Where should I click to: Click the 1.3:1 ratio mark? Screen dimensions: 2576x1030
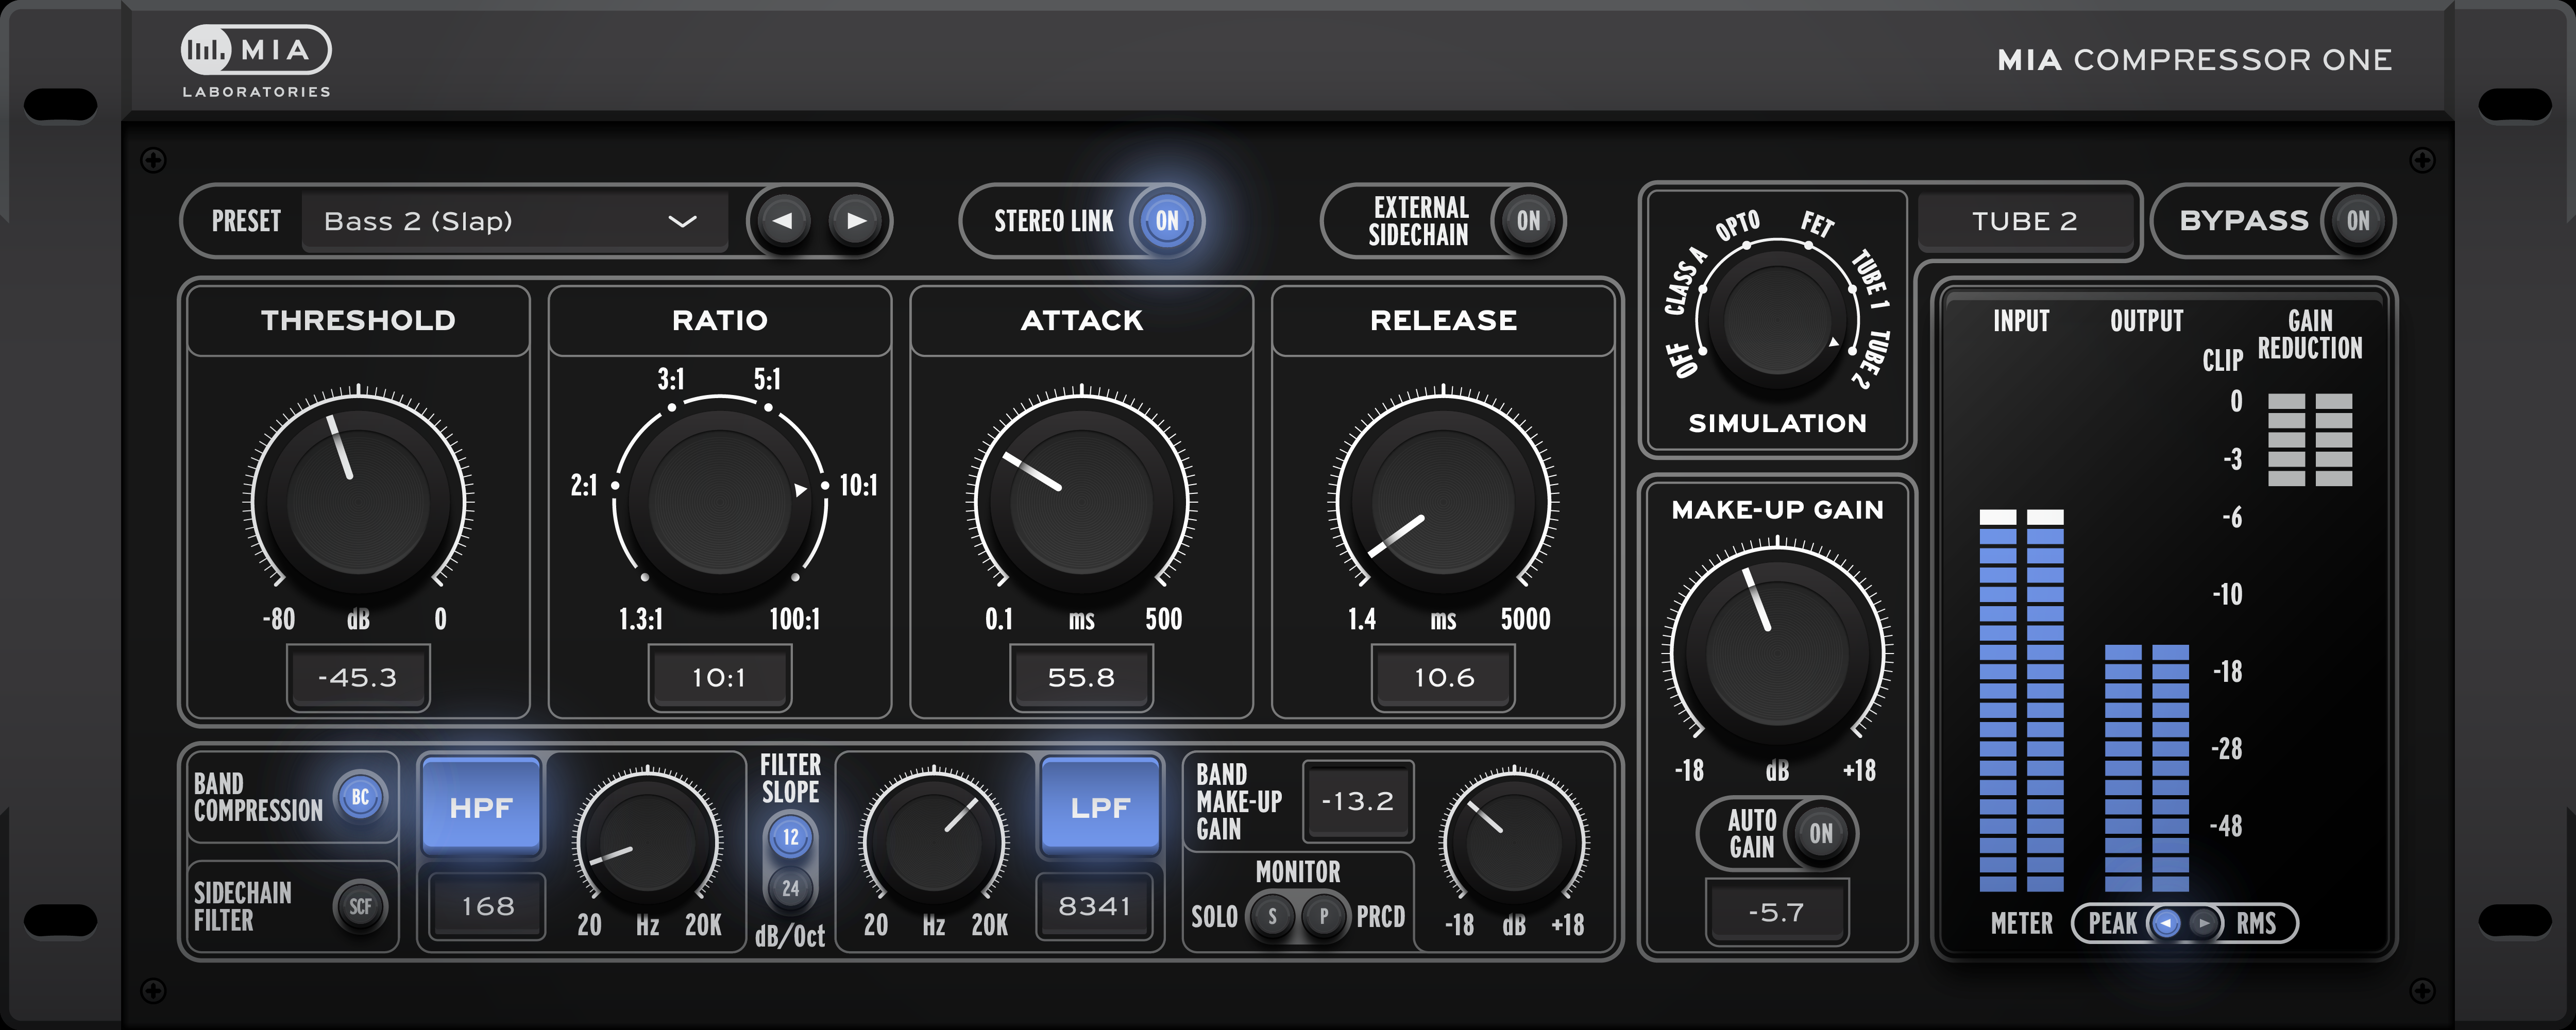[641, 619]
